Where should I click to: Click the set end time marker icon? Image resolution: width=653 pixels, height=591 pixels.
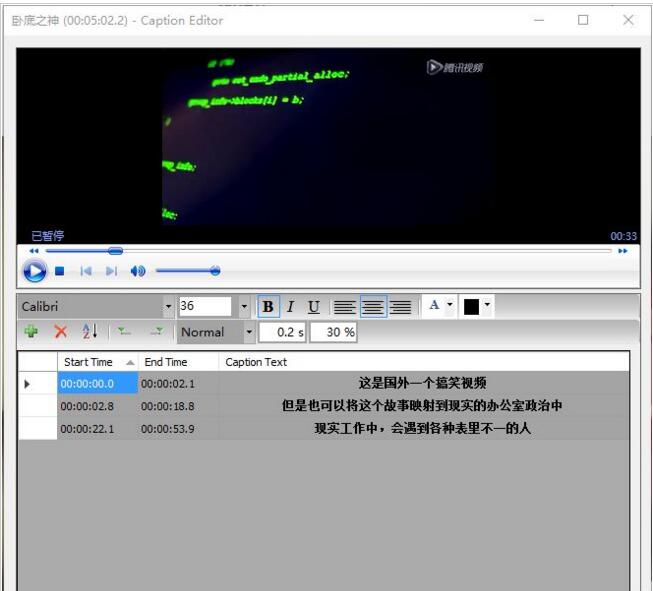click(x=157, y=332)
